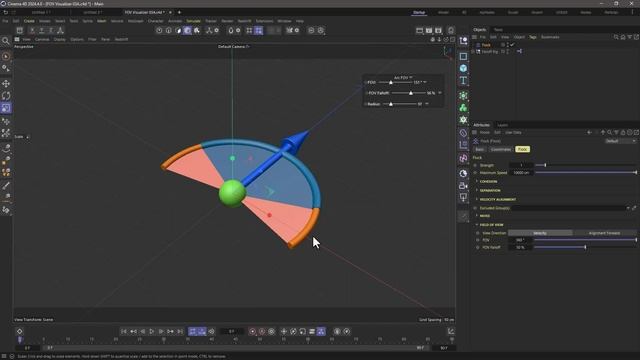The width and height of the screenshot is (640, 360).
Task: Open viewport Display menu
Action: click(60, 40)
